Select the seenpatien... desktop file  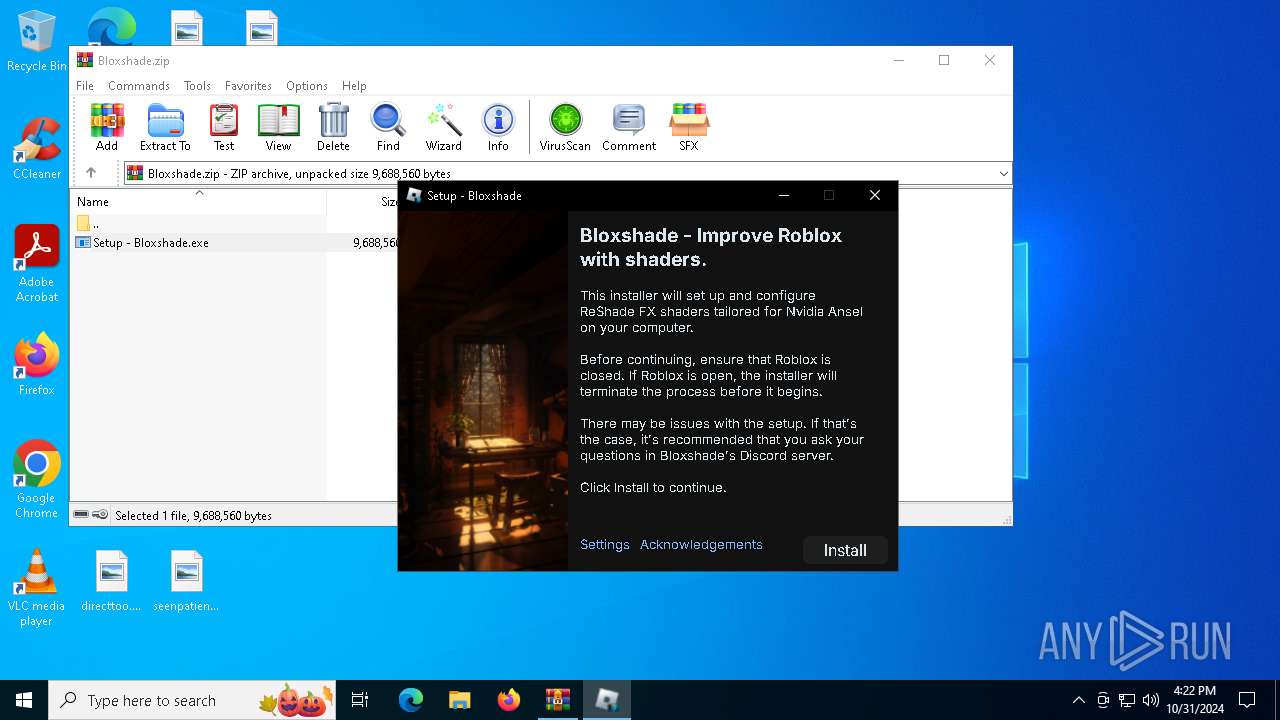tap(186, 581)
